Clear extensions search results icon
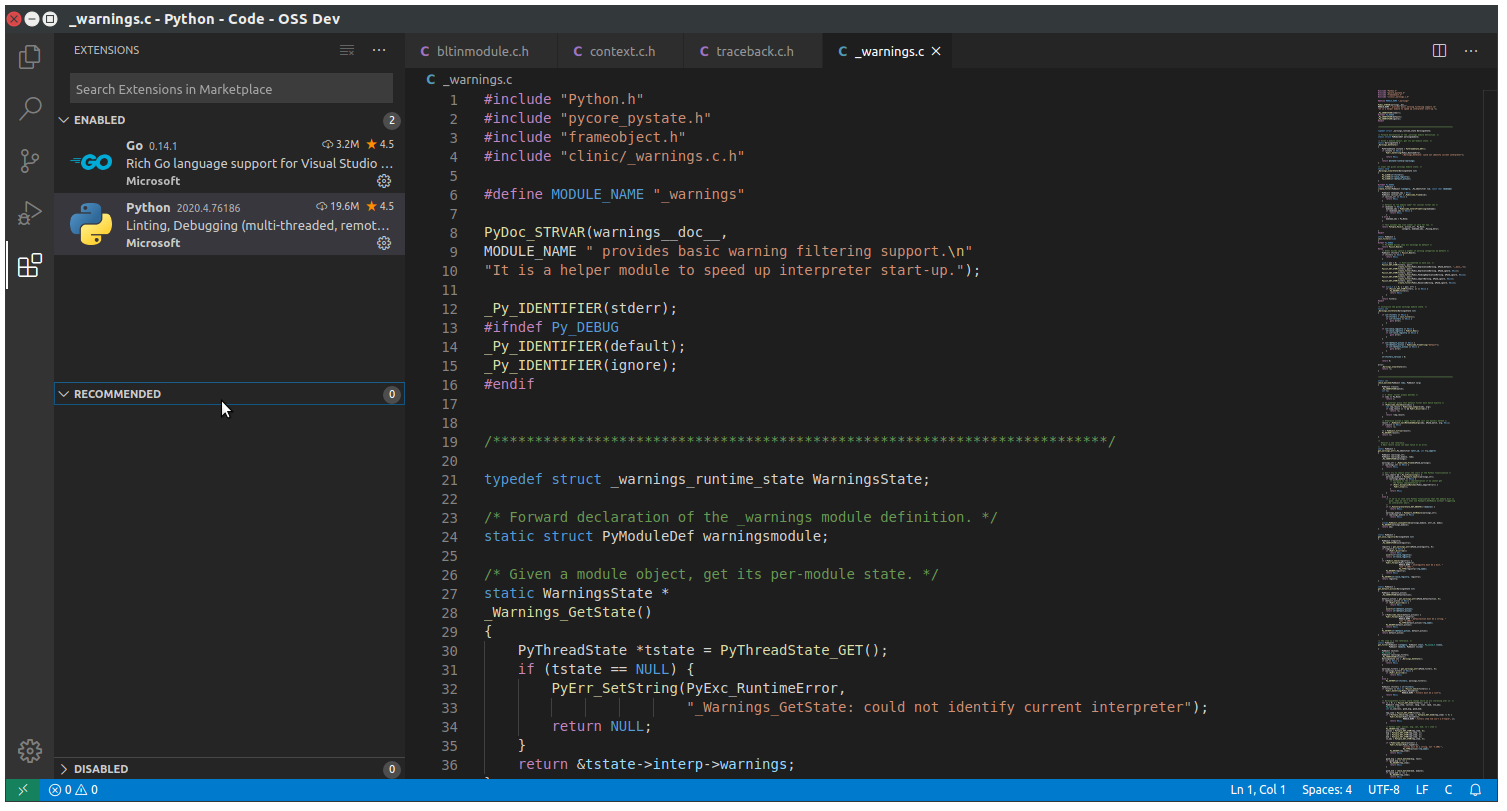The image size is (1507, 811). (347, 50)
